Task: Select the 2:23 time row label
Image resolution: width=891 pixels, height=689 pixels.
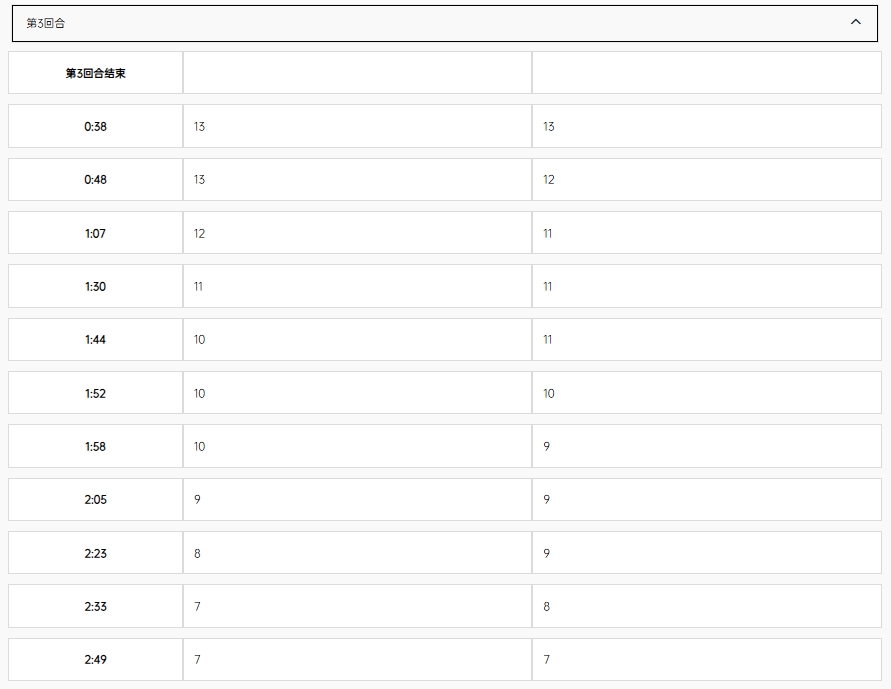Action: 95,553
